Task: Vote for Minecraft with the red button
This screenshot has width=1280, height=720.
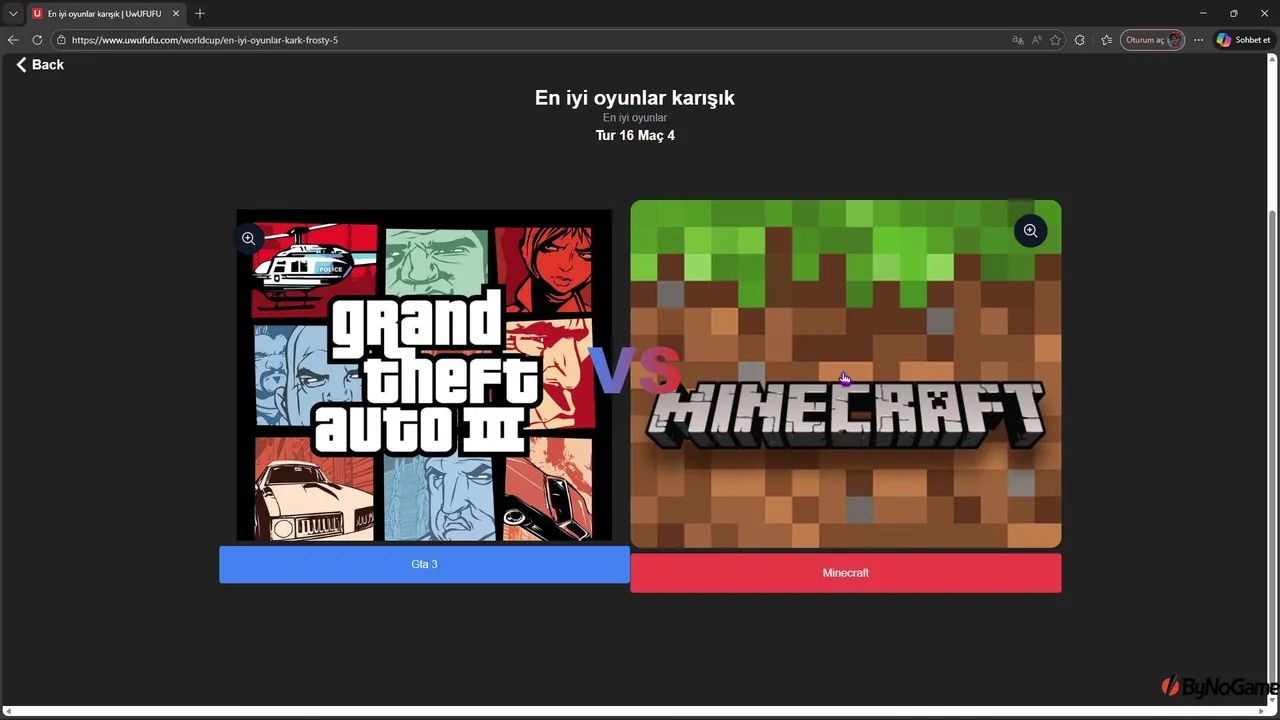Action: click(x=845, y=573)
